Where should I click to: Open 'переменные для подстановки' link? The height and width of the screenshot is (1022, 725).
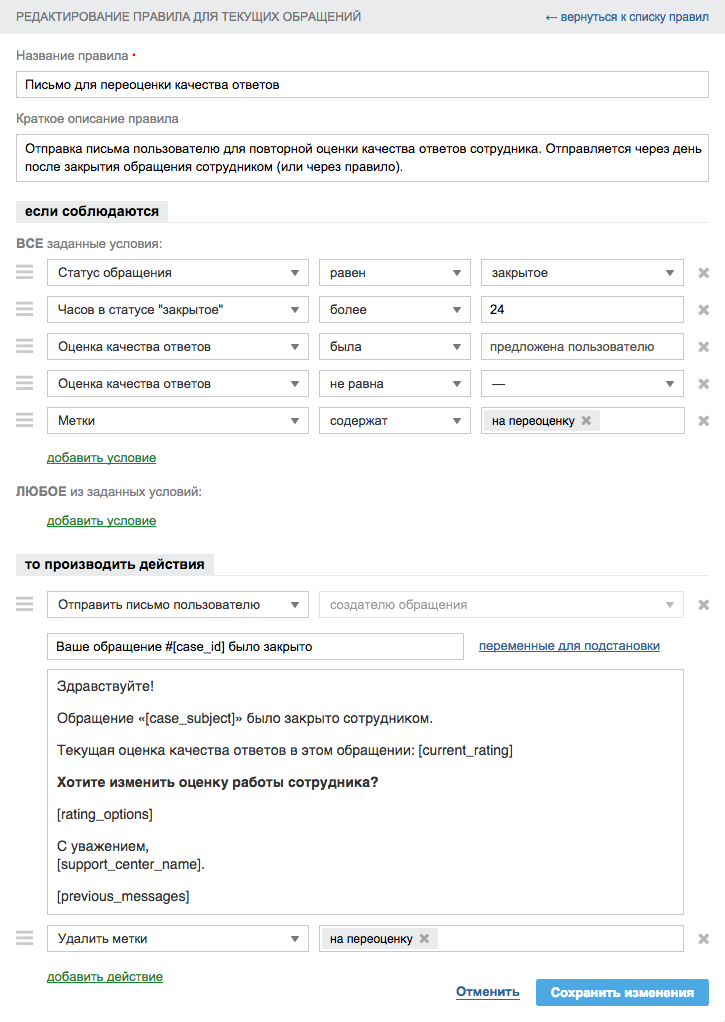569,646
